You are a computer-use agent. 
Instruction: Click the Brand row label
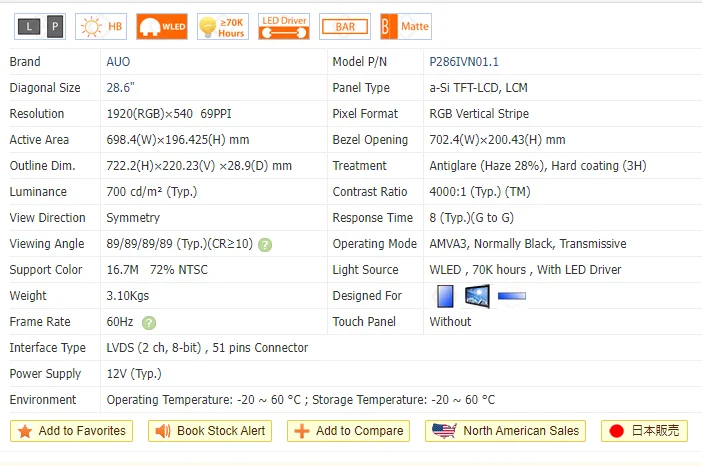25,62
